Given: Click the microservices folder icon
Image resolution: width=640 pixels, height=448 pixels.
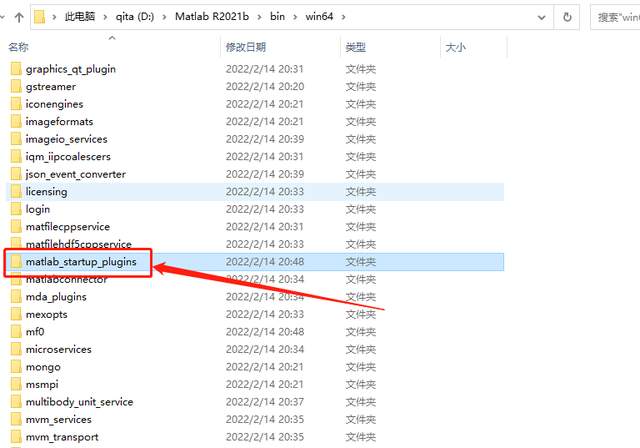Looking at the screenshot, I should tap(16, 349).
